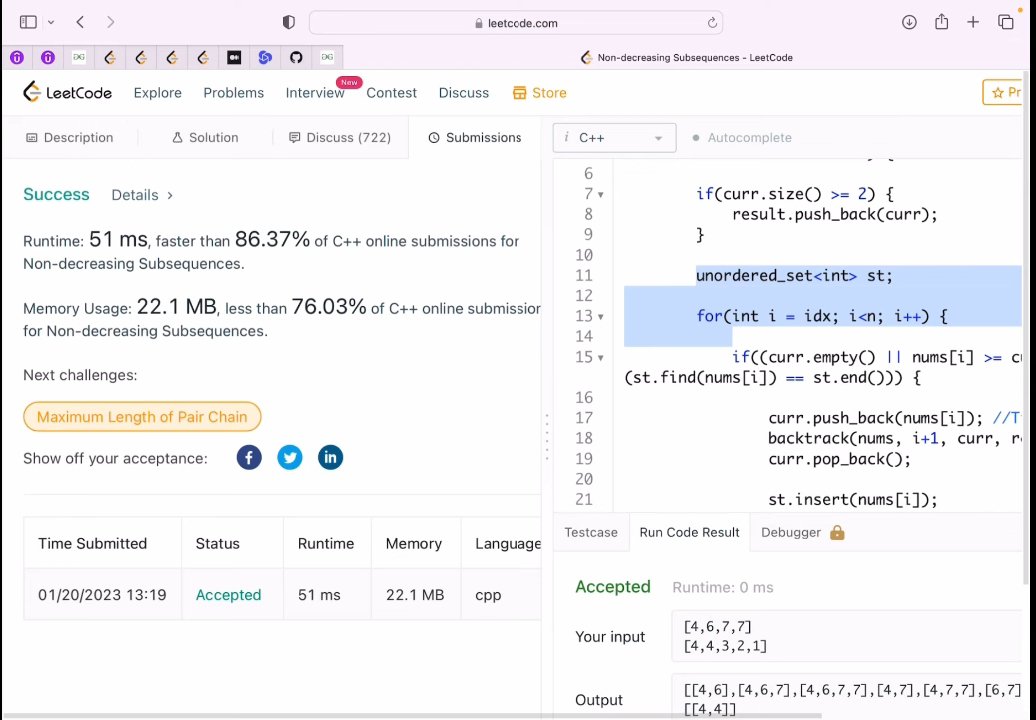Image resolution: width=1036 pixels, height=720 pixels.
Task: Open the privacy shield report icon
Action: tap(289, 22)
